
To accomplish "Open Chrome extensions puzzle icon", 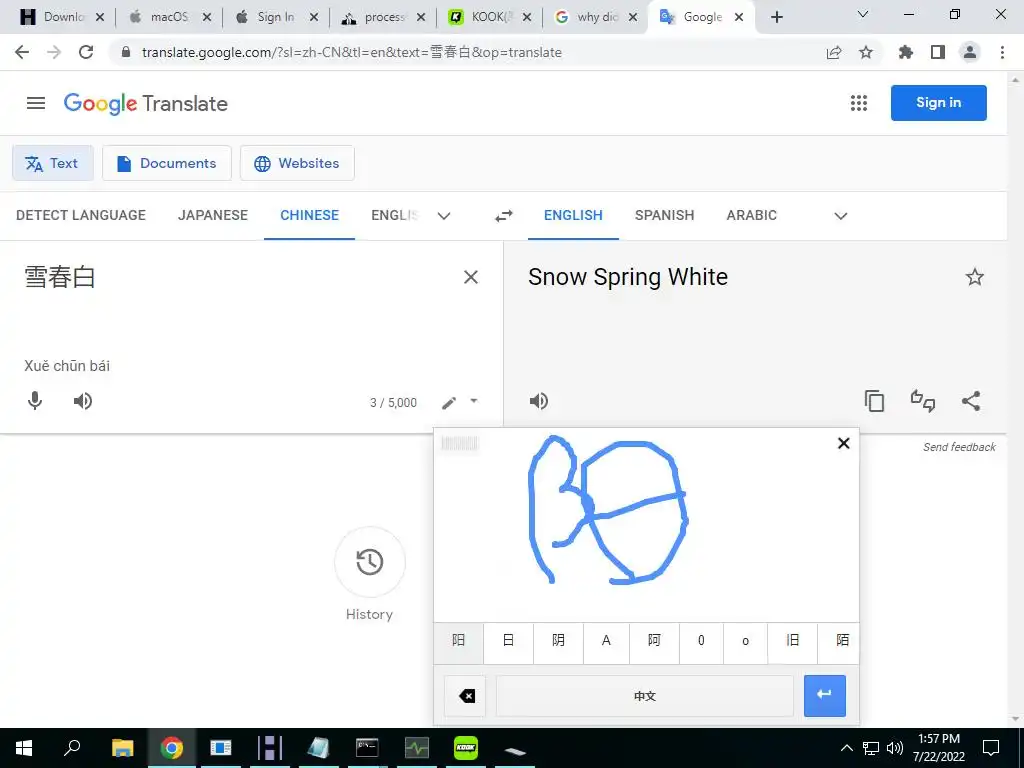I will pyautogui.click(x=906, y=52).
